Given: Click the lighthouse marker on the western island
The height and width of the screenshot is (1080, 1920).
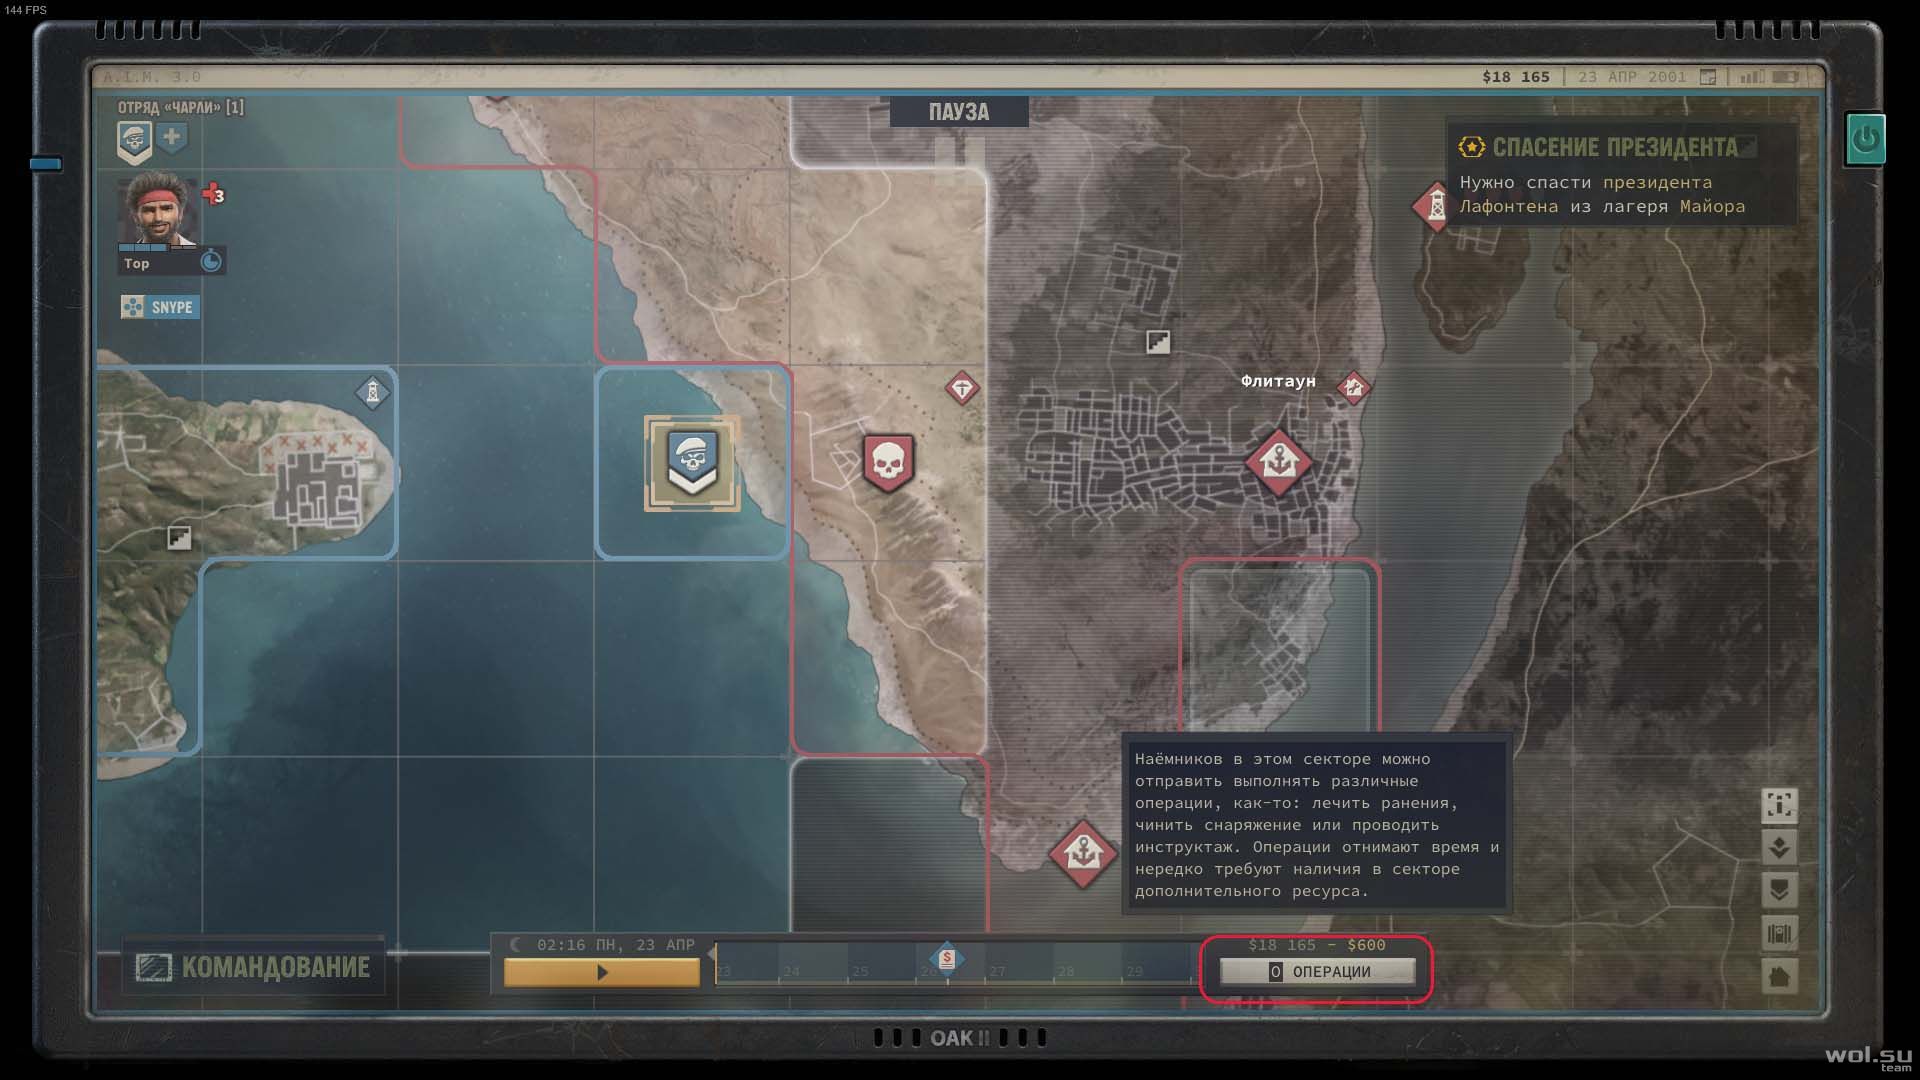Looking at the screenshot, I should (373, 392).
